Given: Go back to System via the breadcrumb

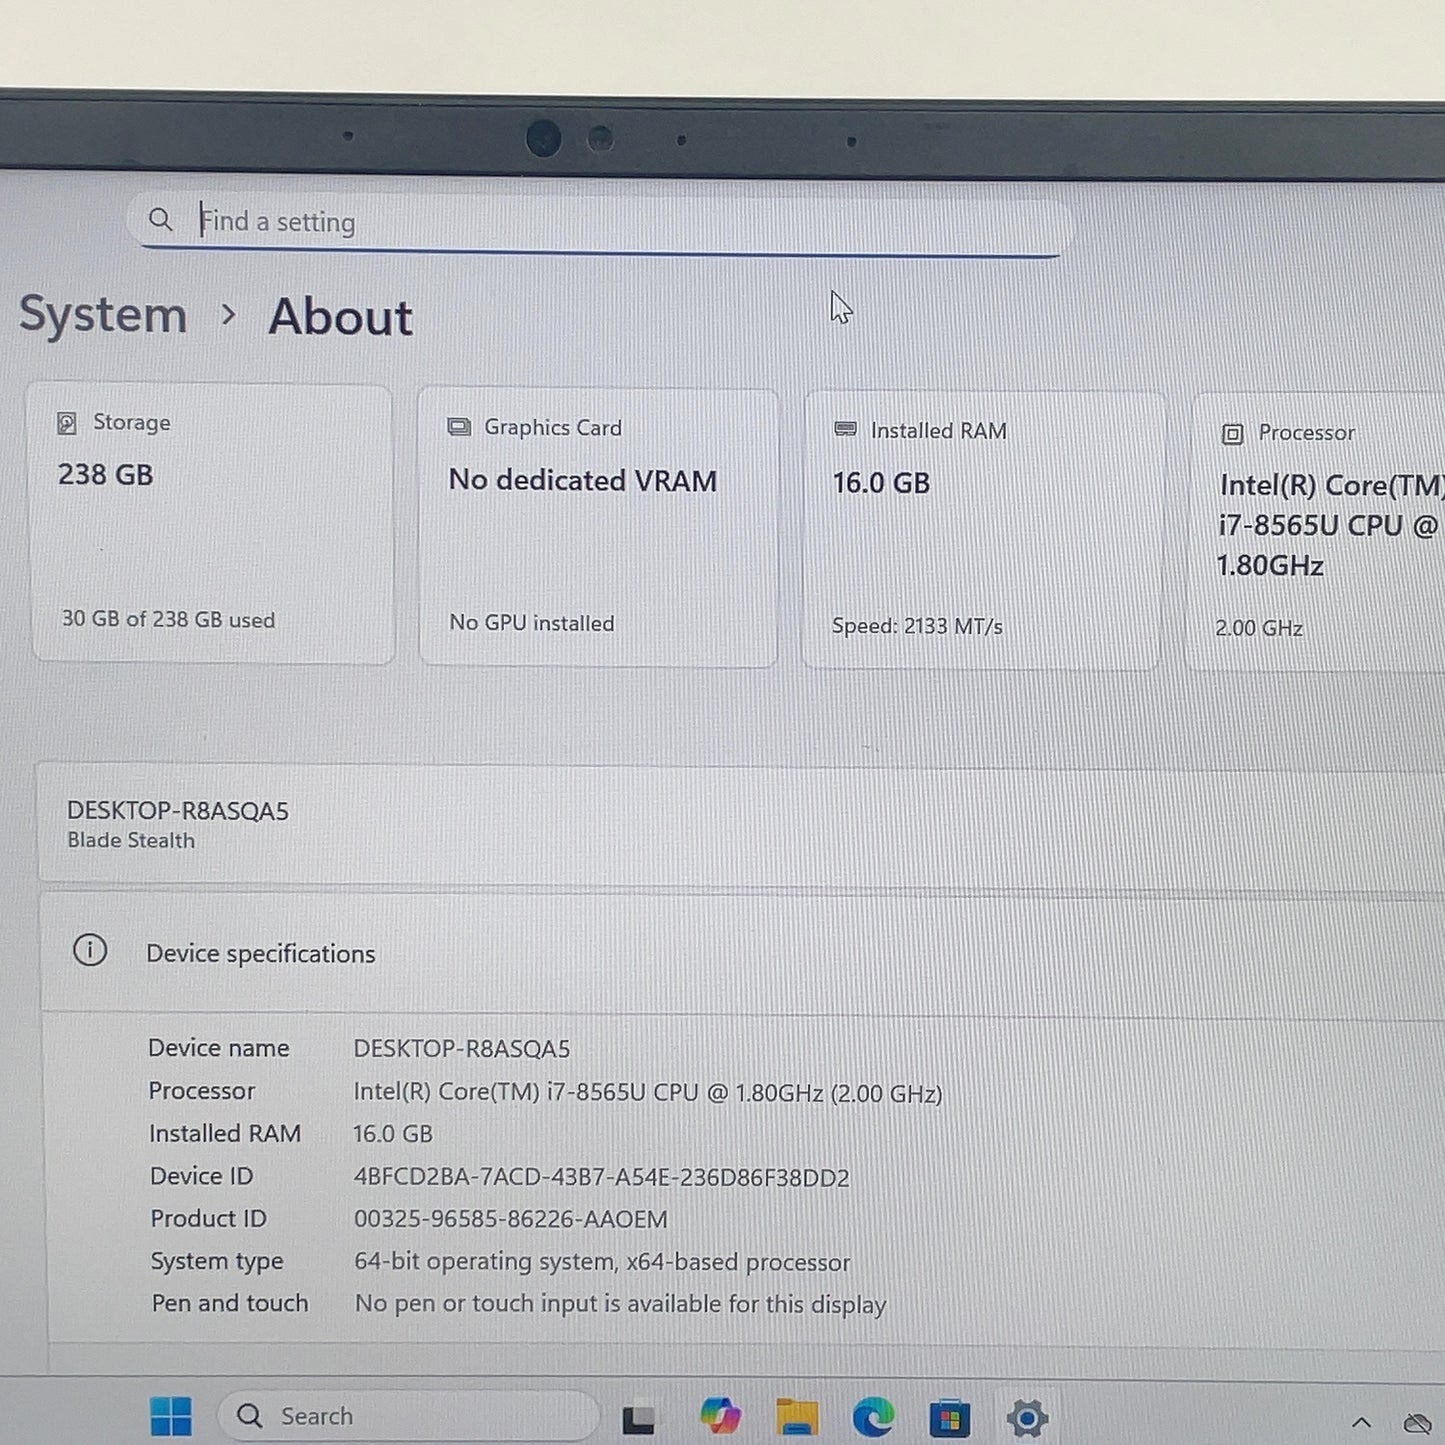Looking at the screenshot, I should point(103,315).
